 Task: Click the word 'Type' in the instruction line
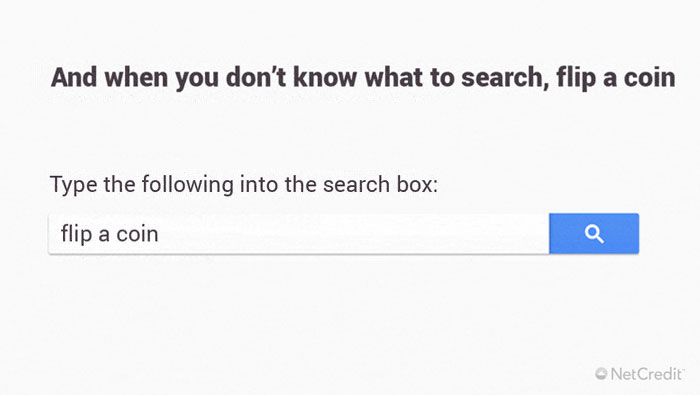point(74,185)
